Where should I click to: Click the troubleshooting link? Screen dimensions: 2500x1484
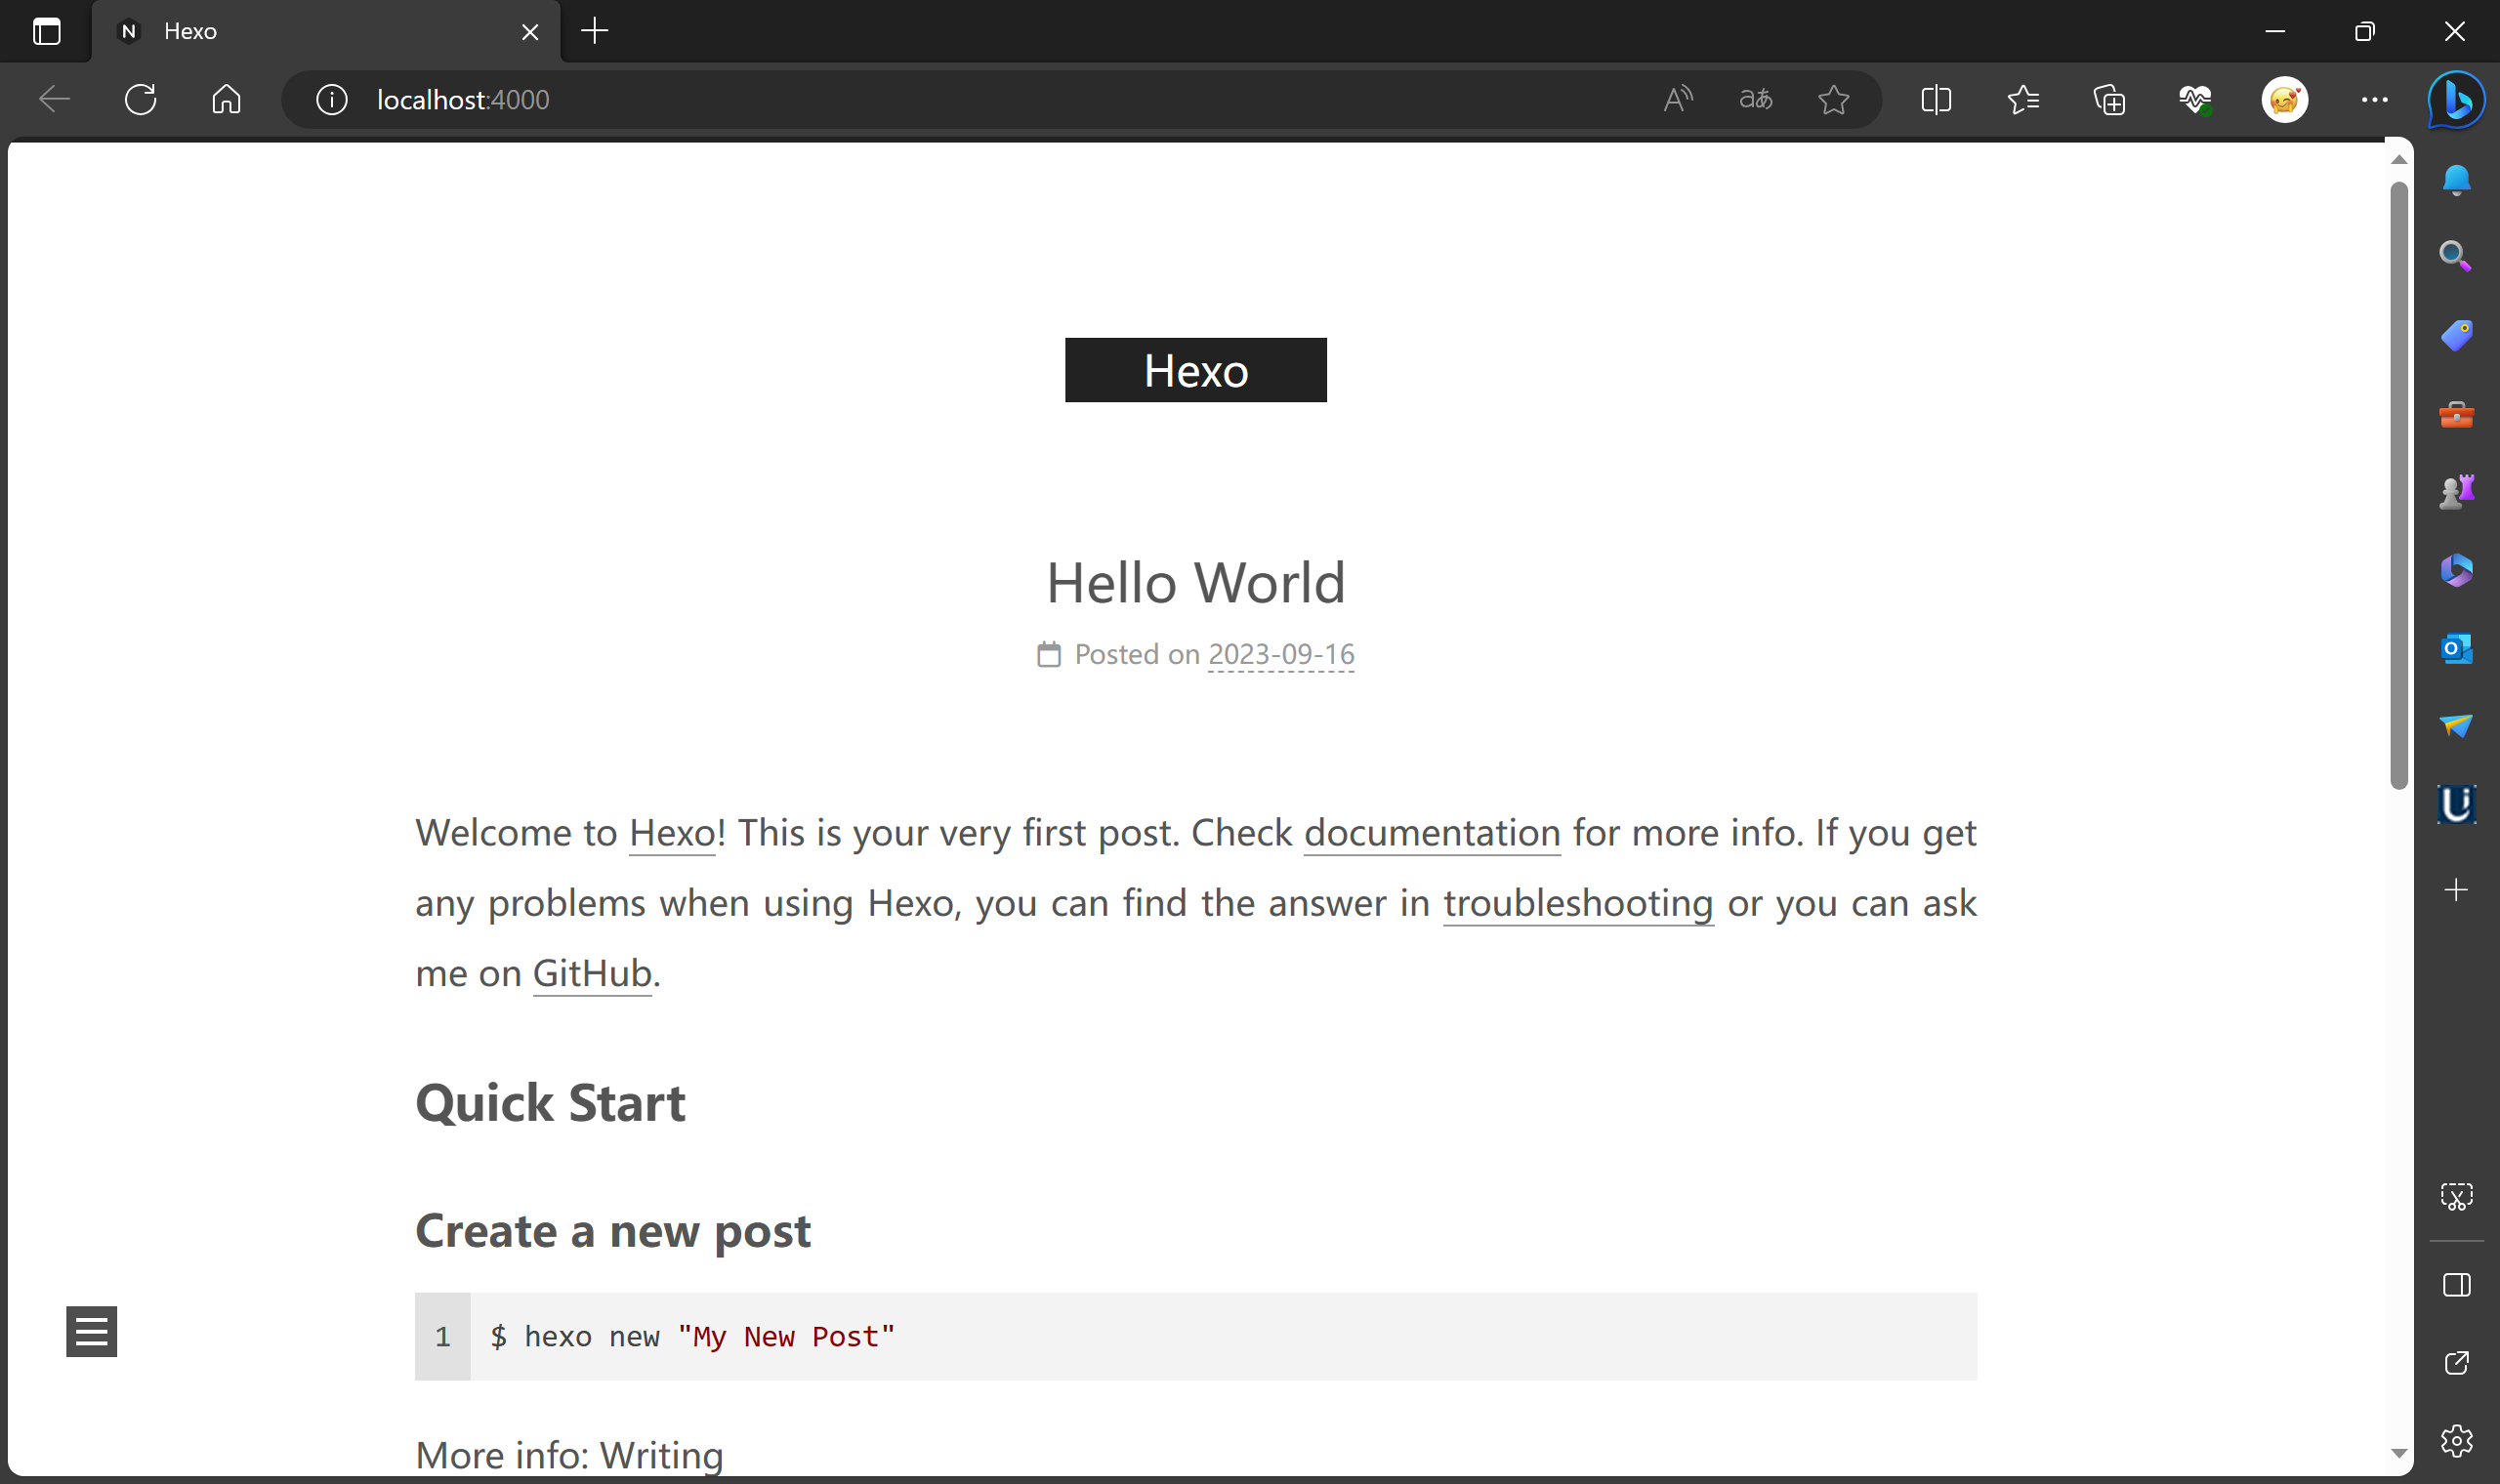1578,903
